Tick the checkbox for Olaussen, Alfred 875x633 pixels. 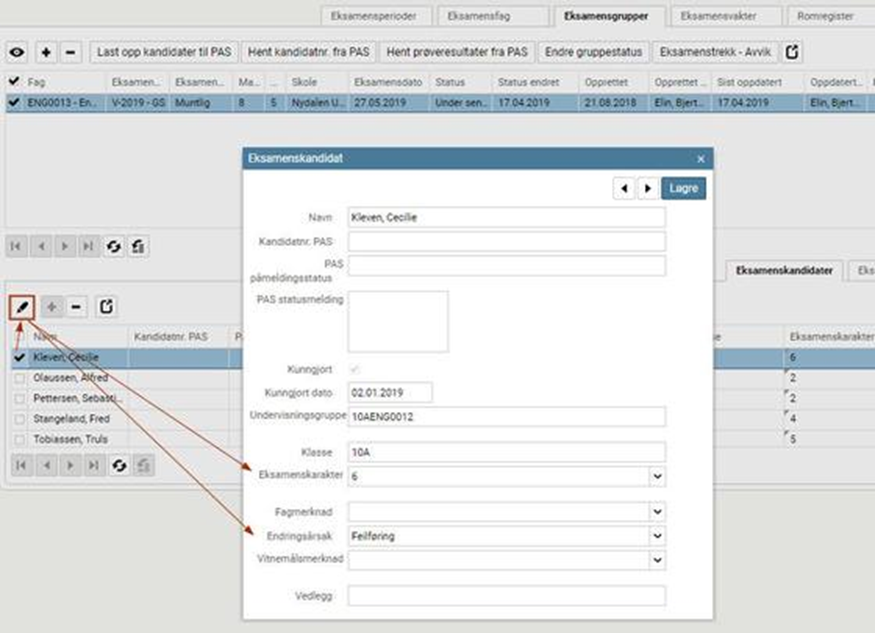pos(17,378)
